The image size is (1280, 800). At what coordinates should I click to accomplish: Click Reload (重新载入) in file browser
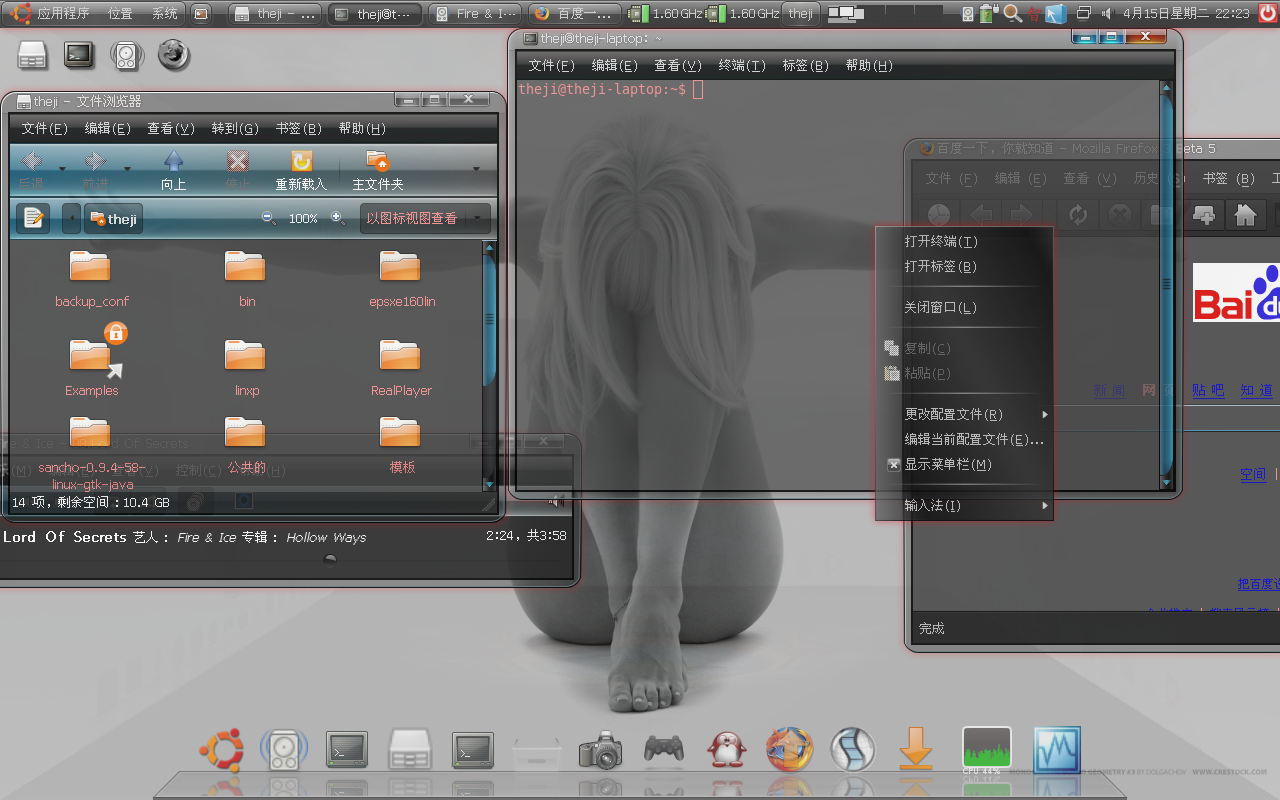coord(301,169)
